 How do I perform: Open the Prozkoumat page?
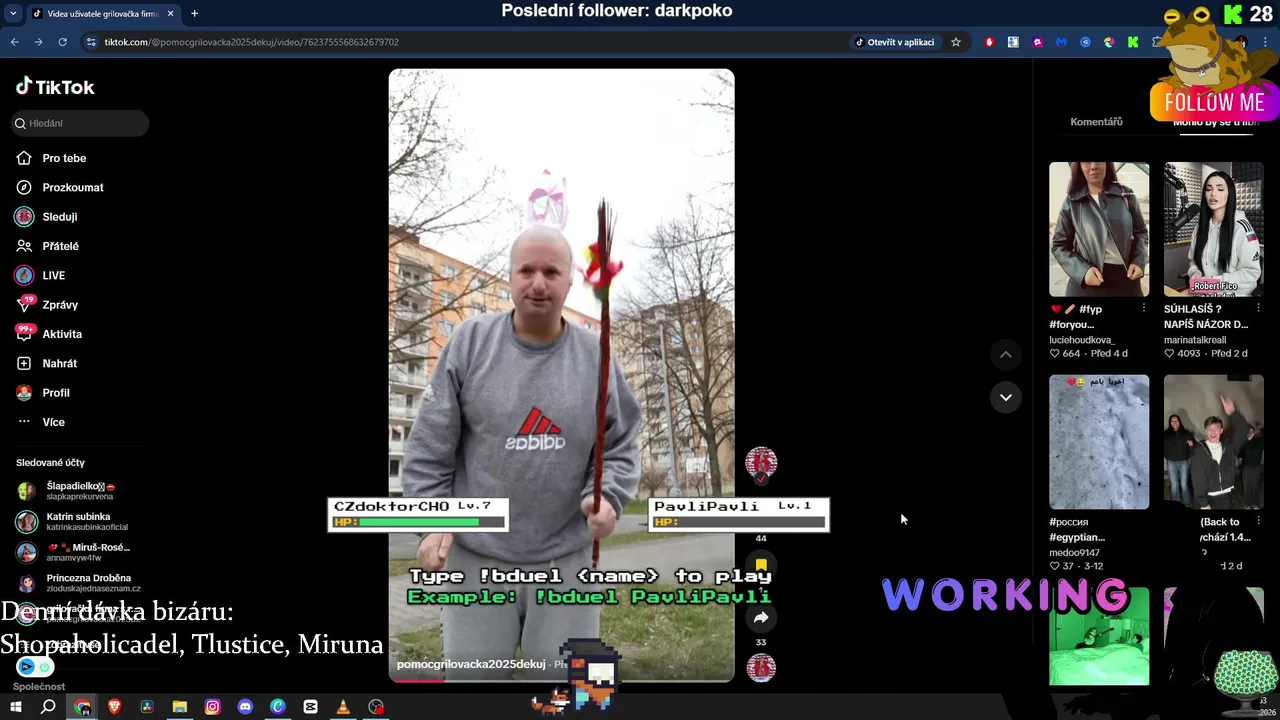(72, 187)
